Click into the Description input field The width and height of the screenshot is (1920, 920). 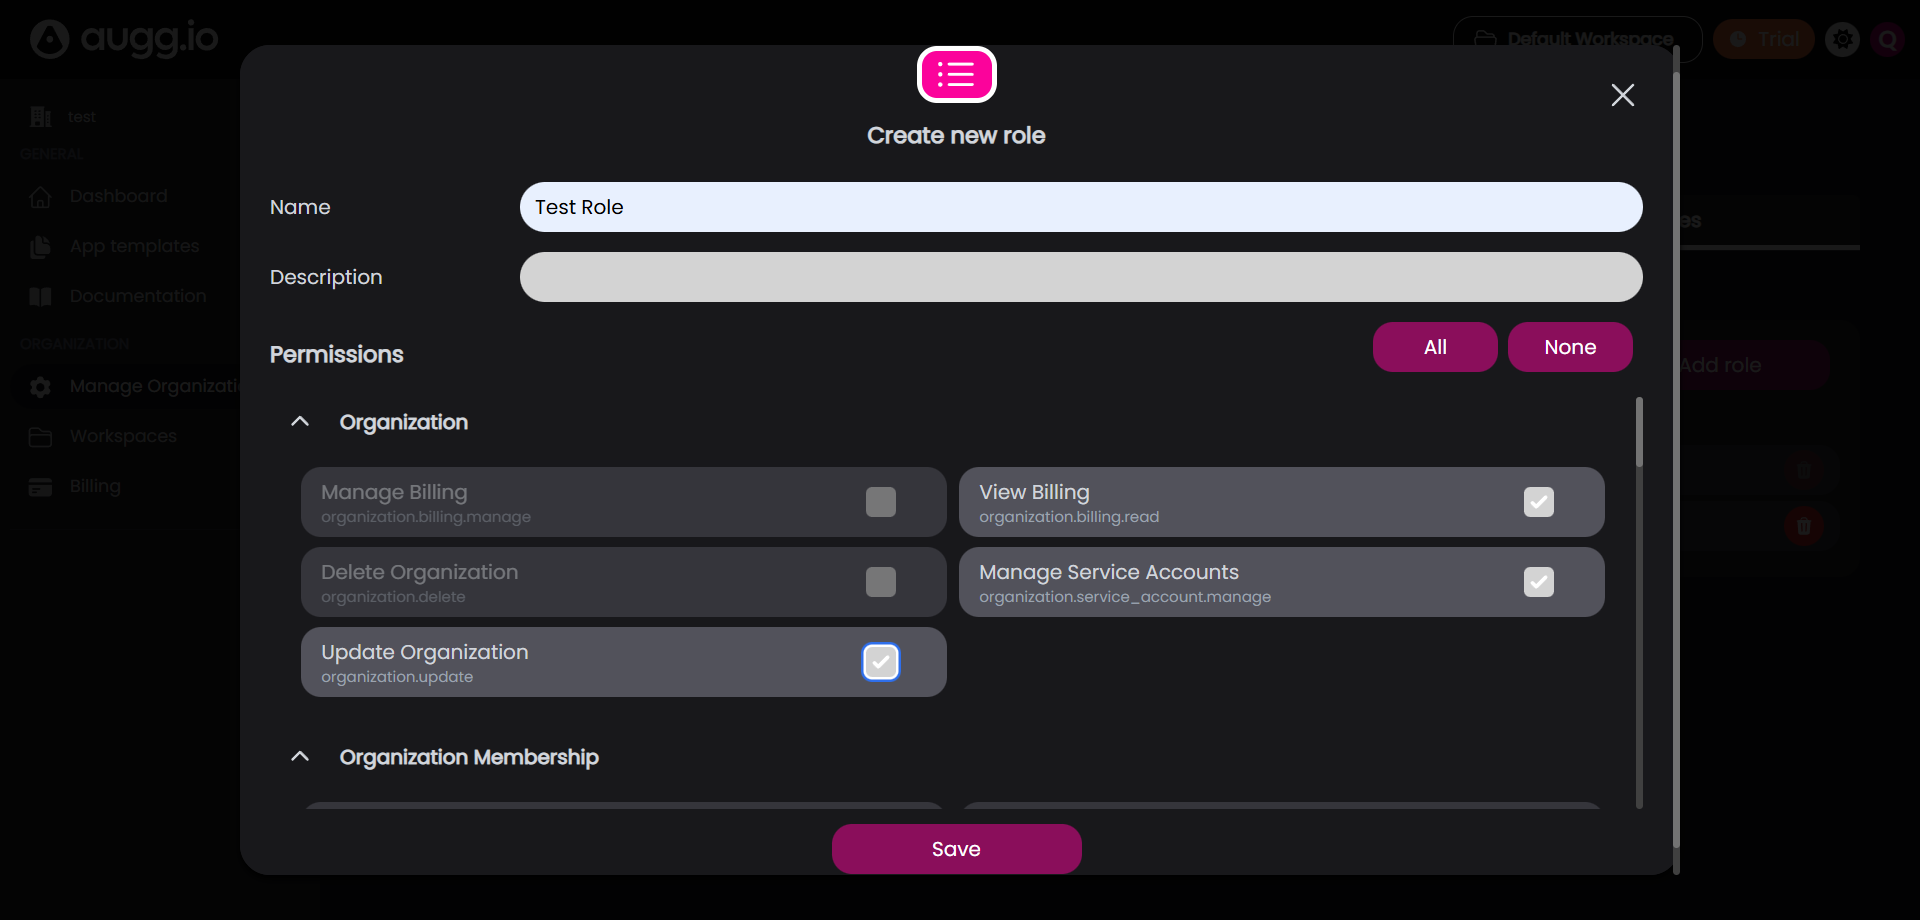tap(1080, 277)
